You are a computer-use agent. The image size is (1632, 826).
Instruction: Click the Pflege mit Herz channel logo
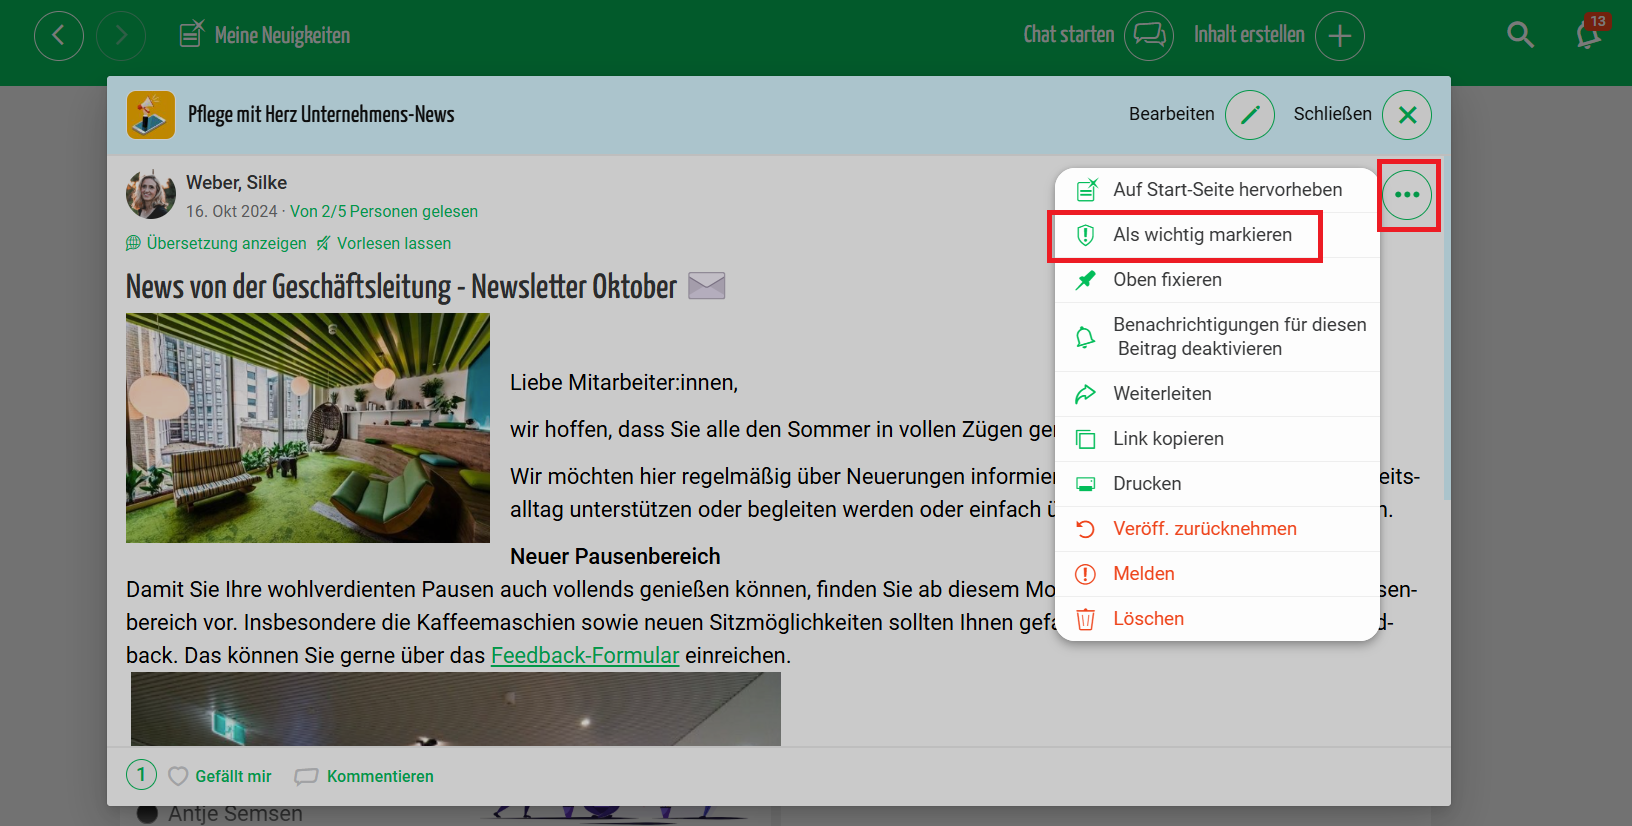[151, 115]
